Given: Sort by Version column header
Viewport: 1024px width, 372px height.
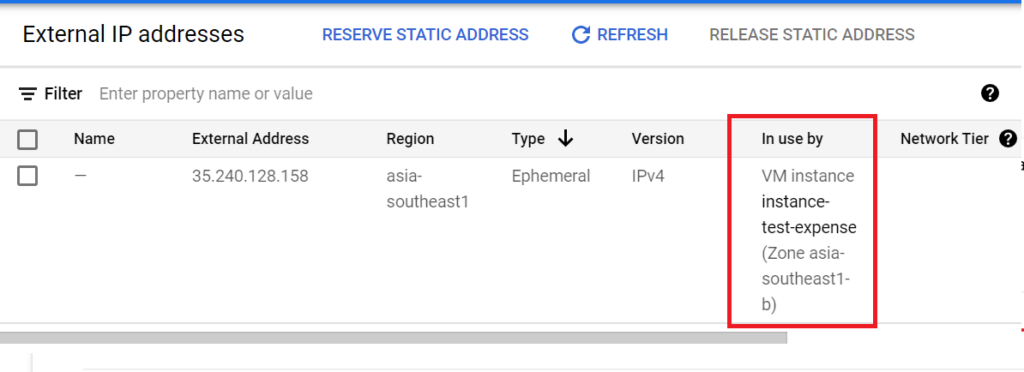Looking at the screenshot, I should coord(658,138).
